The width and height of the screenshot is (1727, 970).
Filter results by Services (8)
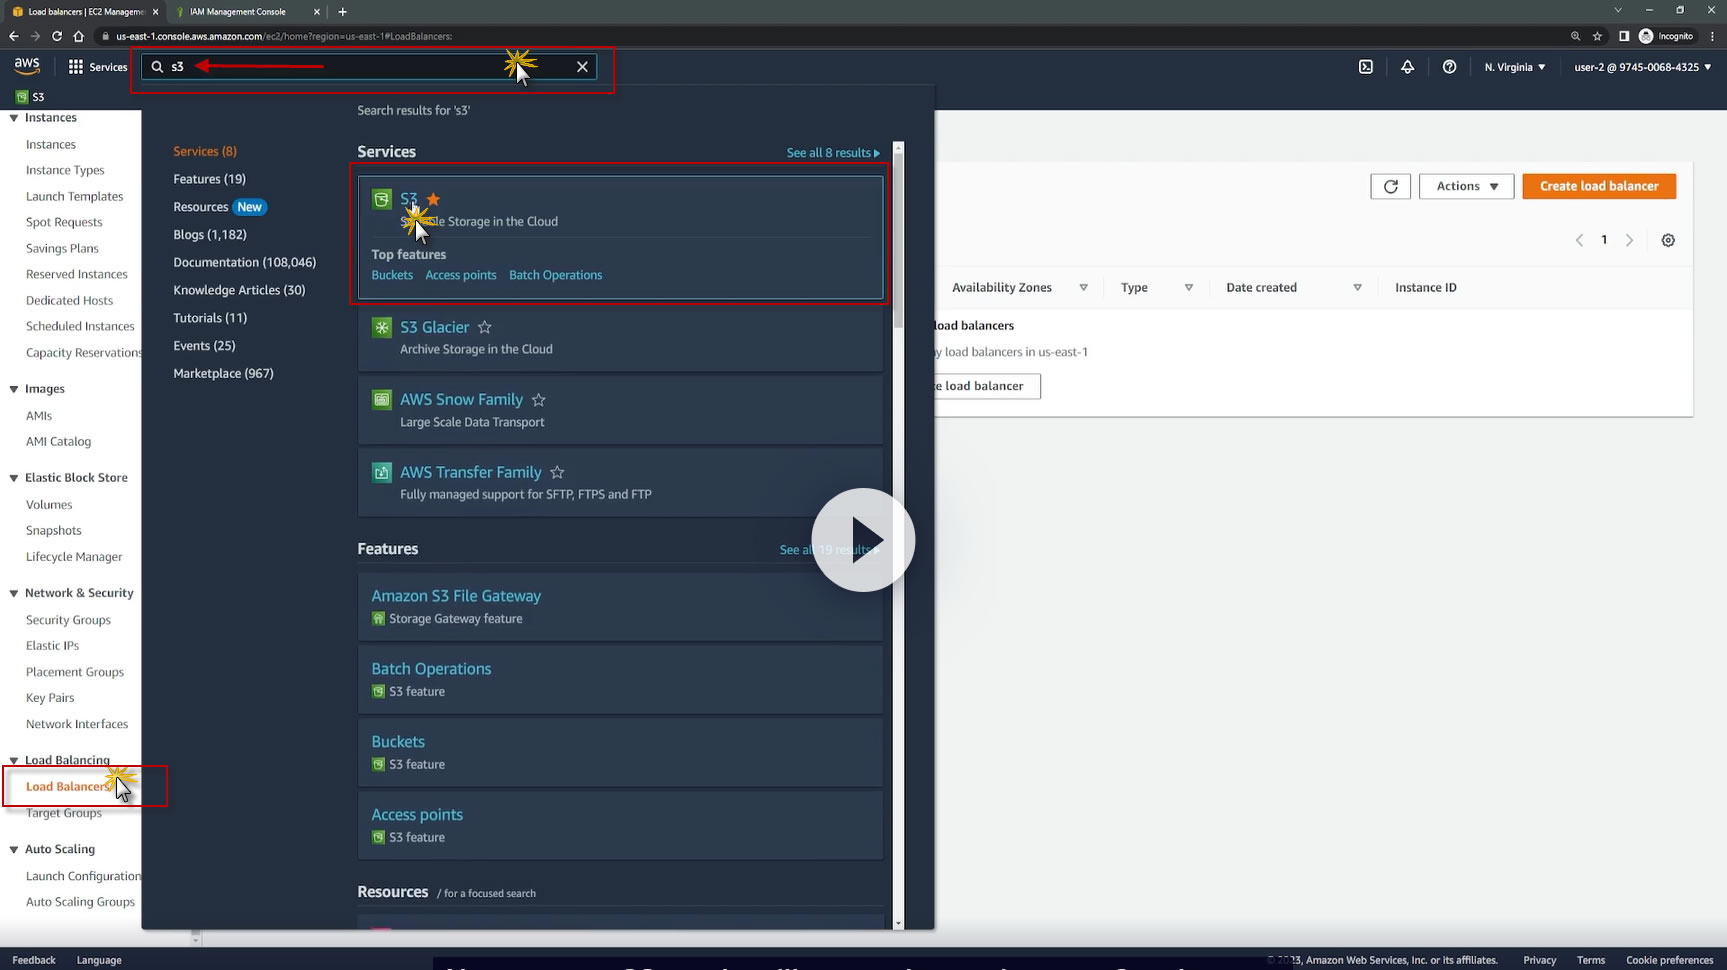coord(205,151)
